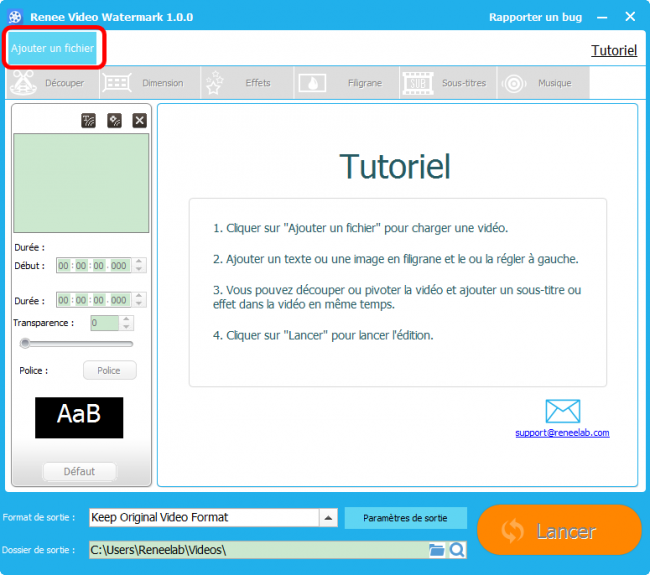The height and width of the screenshot is (575, 650).
Task: Increase Durée time with up arrow
Action: coord(139,296)
